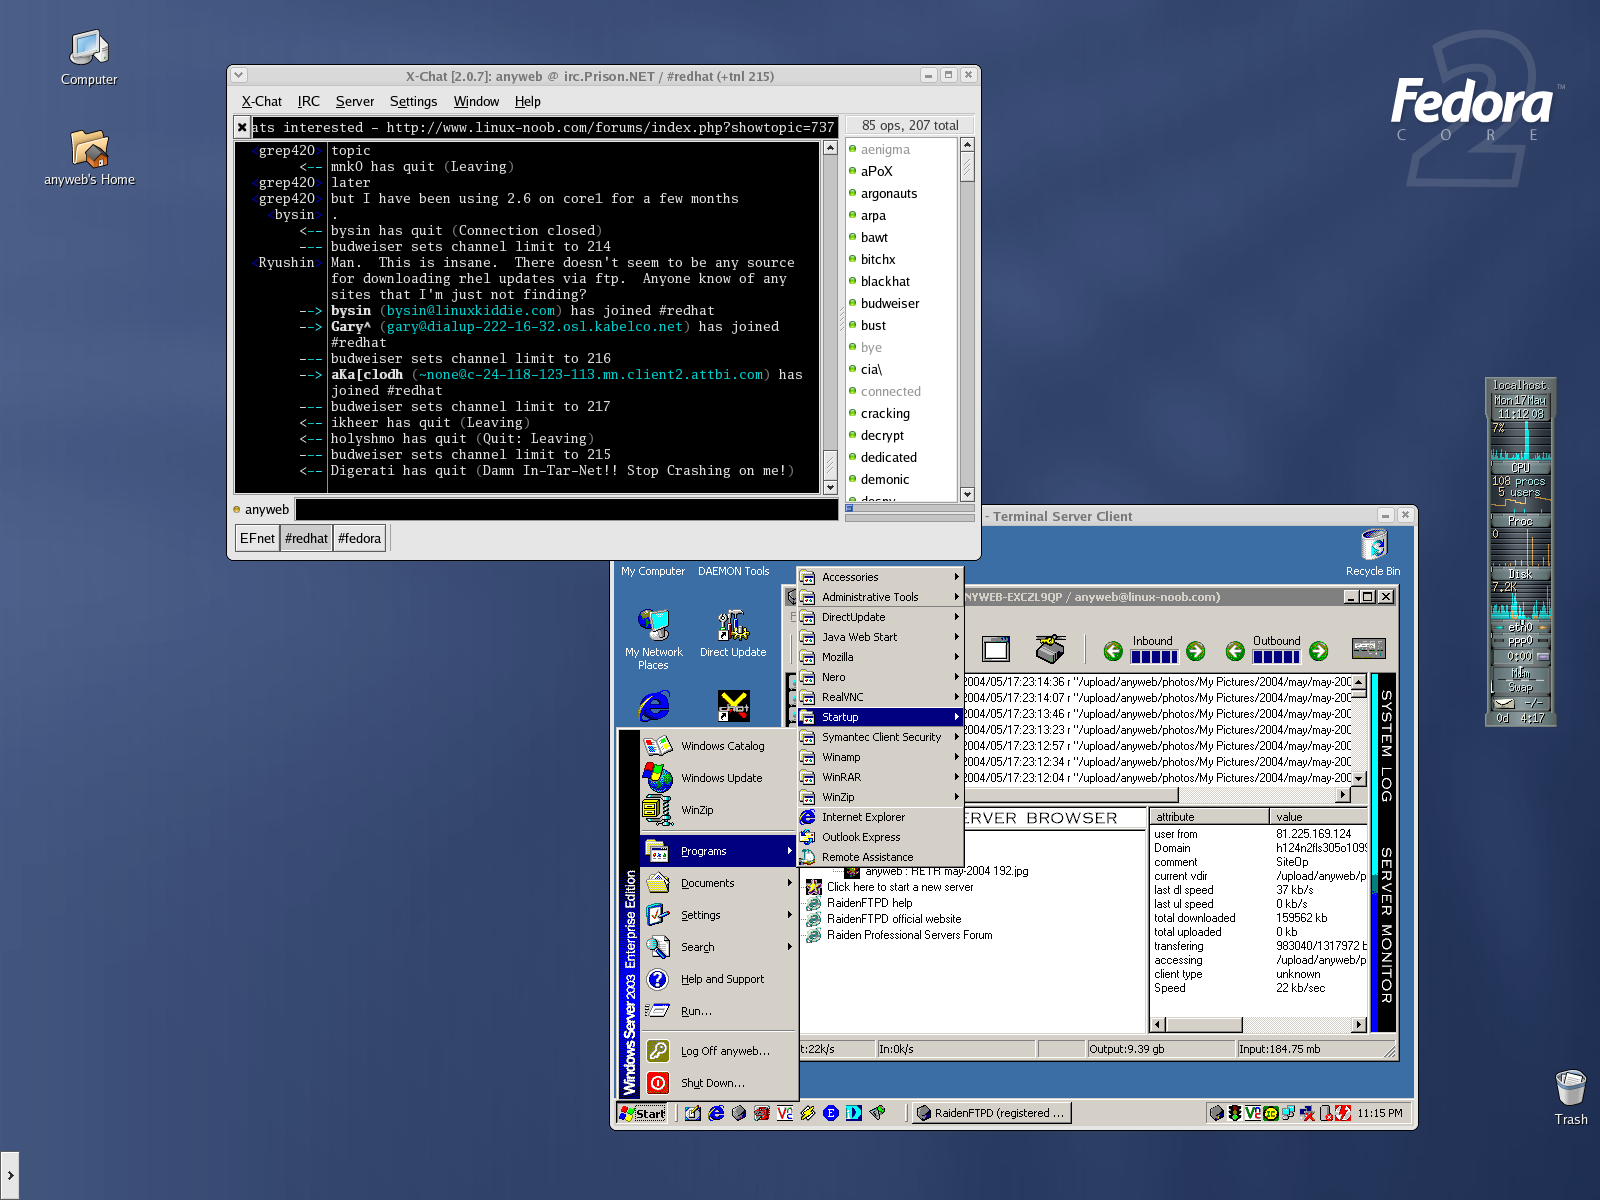The width and height of the screenshot is (1600, 1200).
Task: Open the Trash icon on Fedora desktop
Action: pos(1570,1097)
